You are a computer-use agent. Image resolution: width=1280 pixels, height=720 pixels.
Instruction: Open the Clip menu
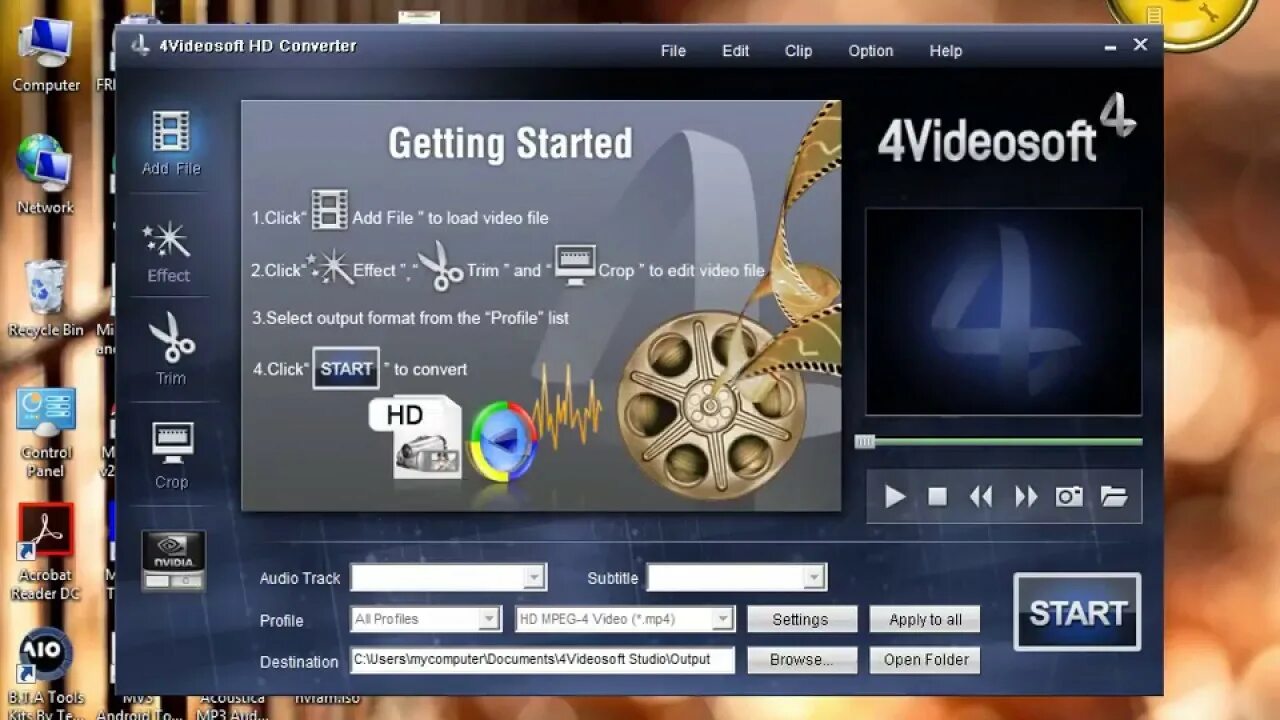pos(798,51)
